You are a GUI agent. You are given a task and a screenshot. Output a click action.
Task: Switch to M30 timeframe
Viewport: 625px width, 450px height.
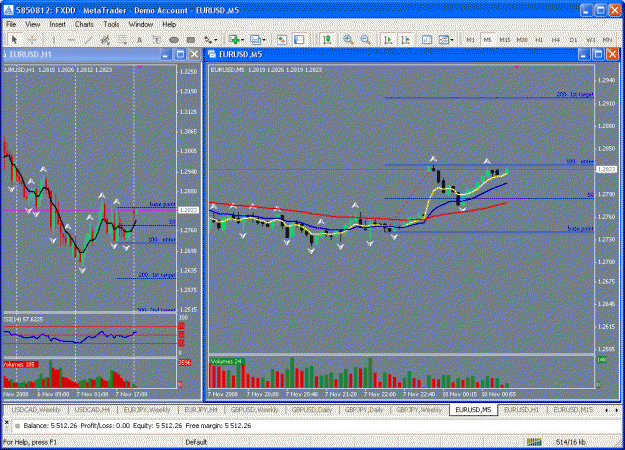click(522, 40)
